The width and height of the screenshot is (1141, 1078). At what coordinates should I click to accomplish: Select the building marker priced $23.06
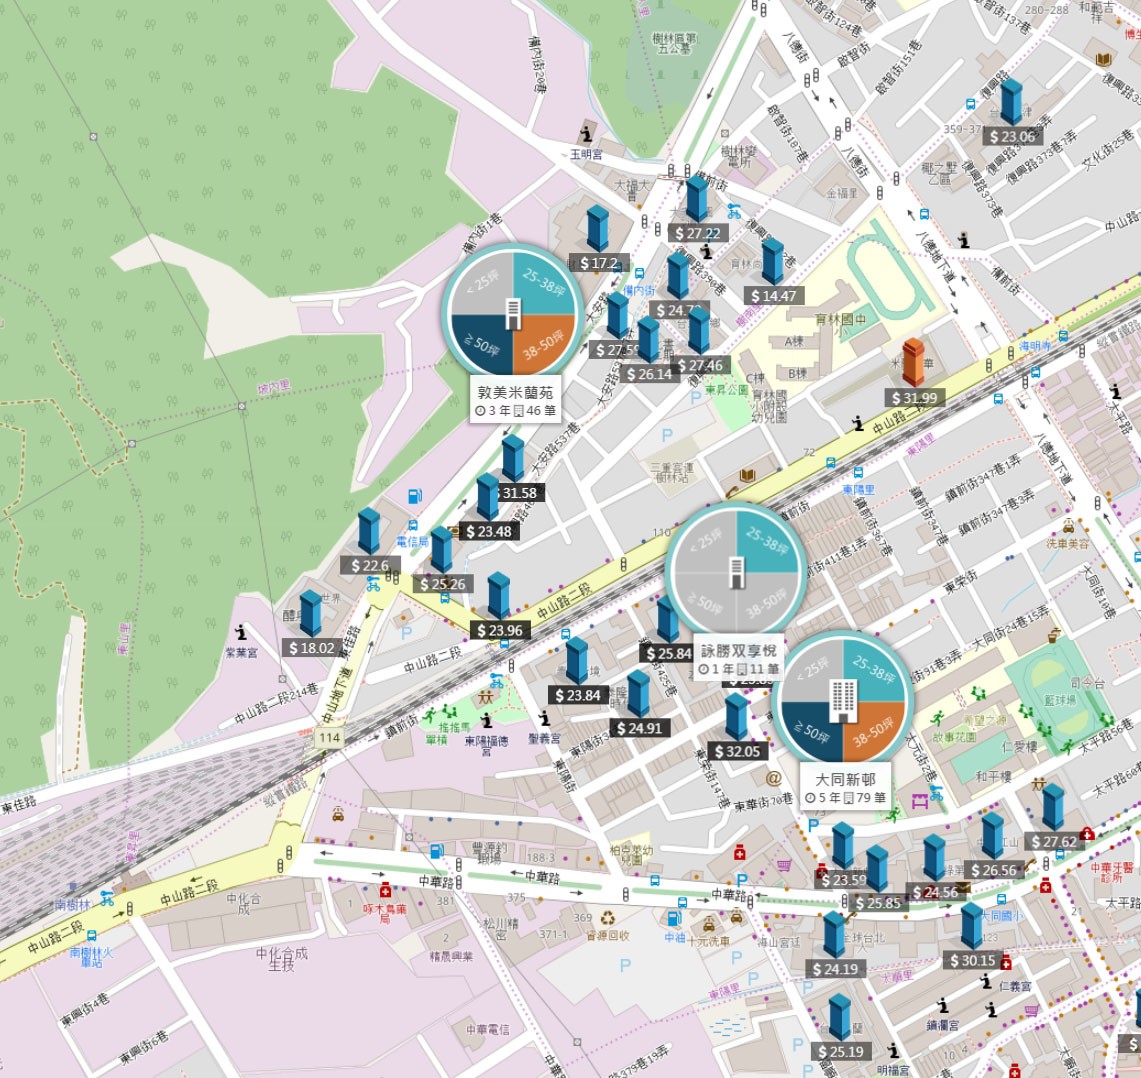(x=1011, y=102)
